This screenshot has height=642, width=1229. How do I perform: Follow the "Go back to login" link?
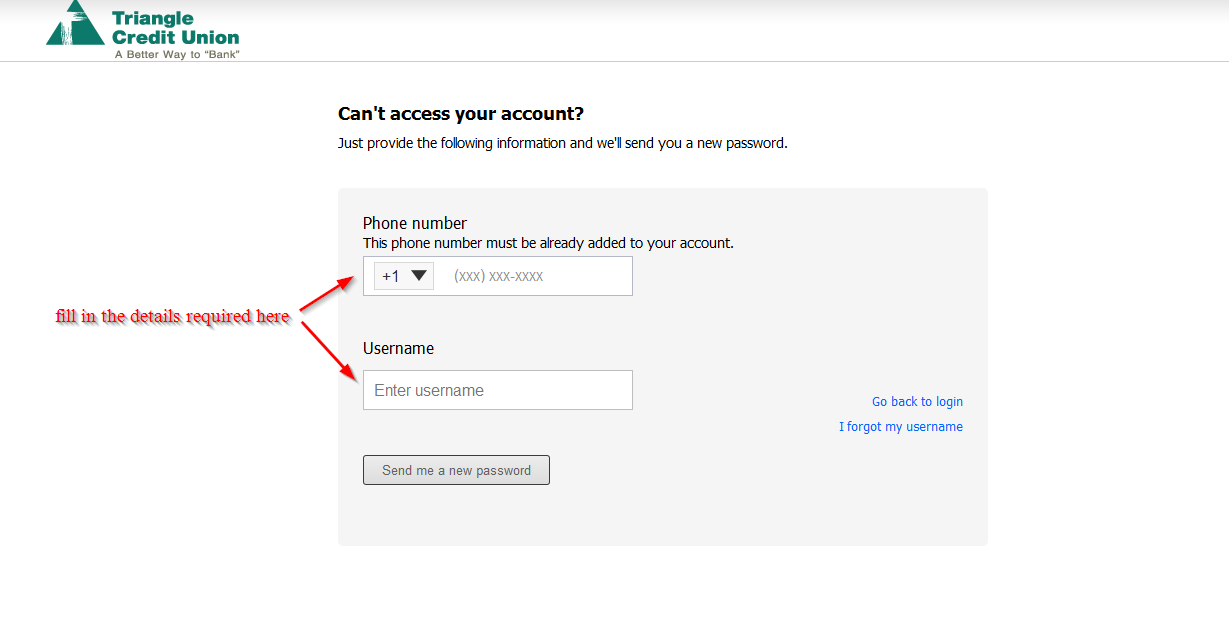[x=917, y=401]
